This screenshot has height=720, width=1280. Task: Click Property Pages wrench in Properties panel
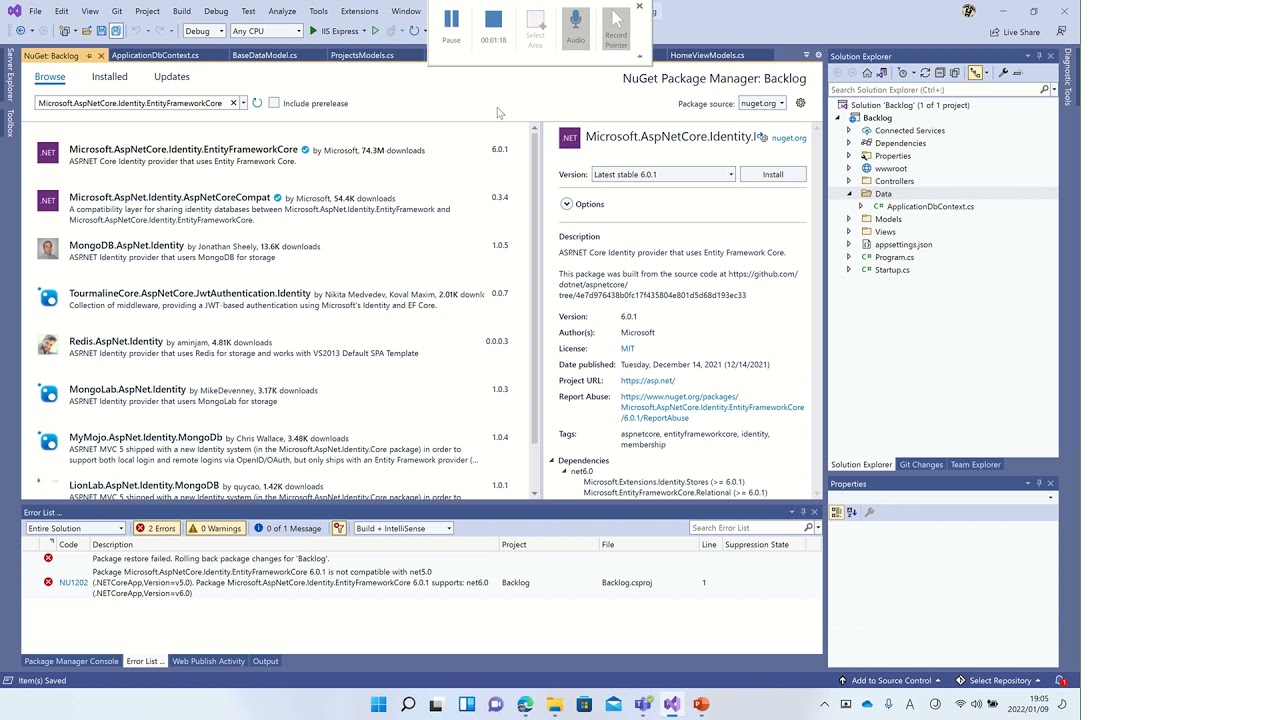pyautogui.click(x=869, y=512)
